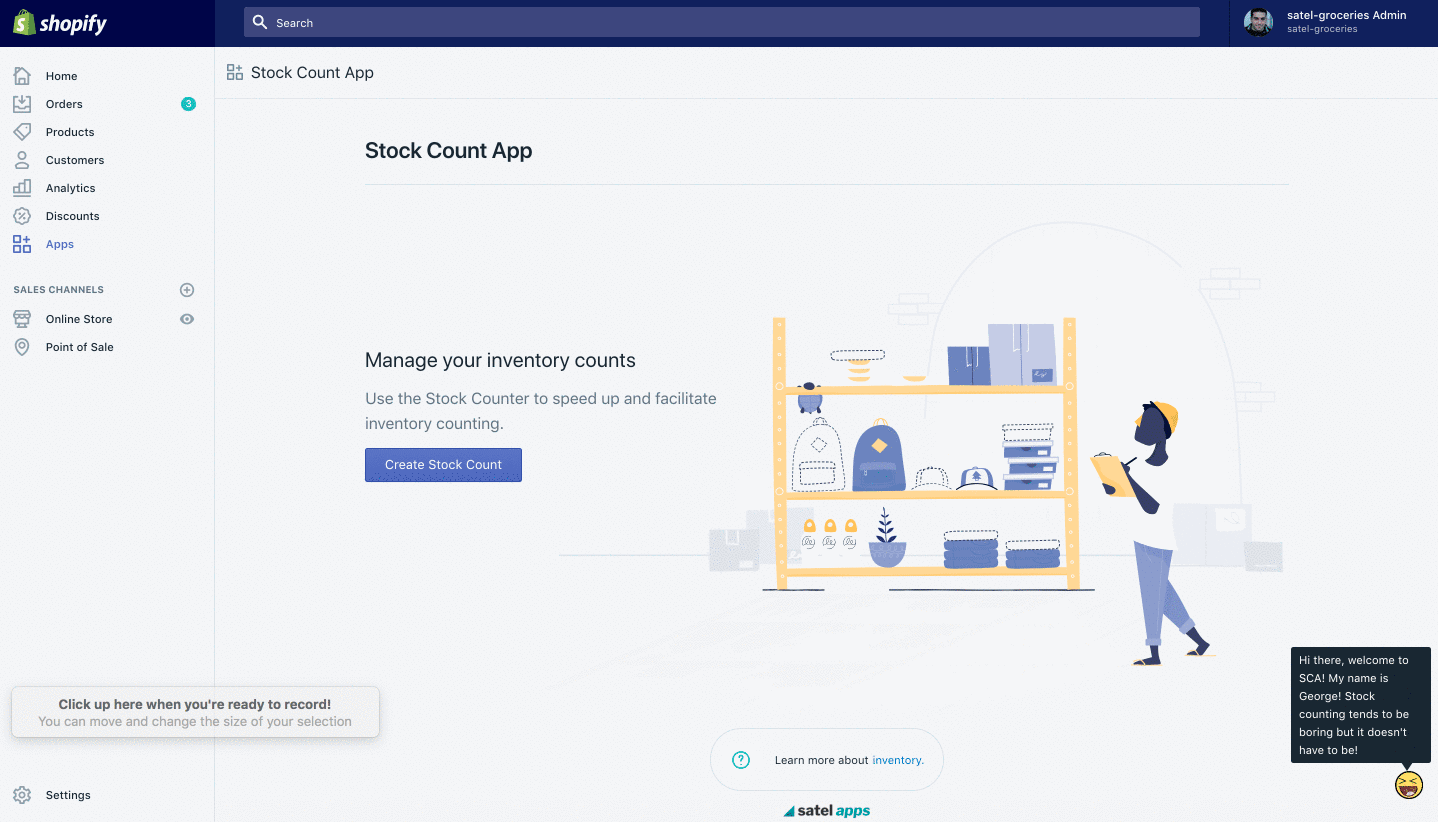Viewport: 1438px width, 822px height.
Task: Click the Search input field
Action: pos(721,23)
